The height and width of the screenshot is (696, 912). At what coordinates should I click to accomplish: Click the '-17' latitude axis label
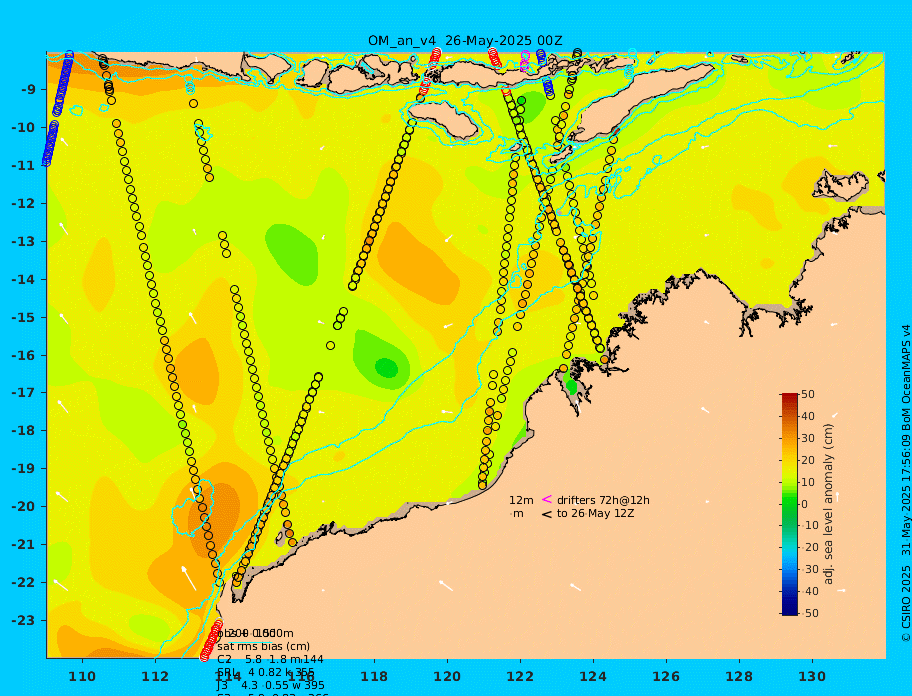pyautogui.click(x=24, y=392)
